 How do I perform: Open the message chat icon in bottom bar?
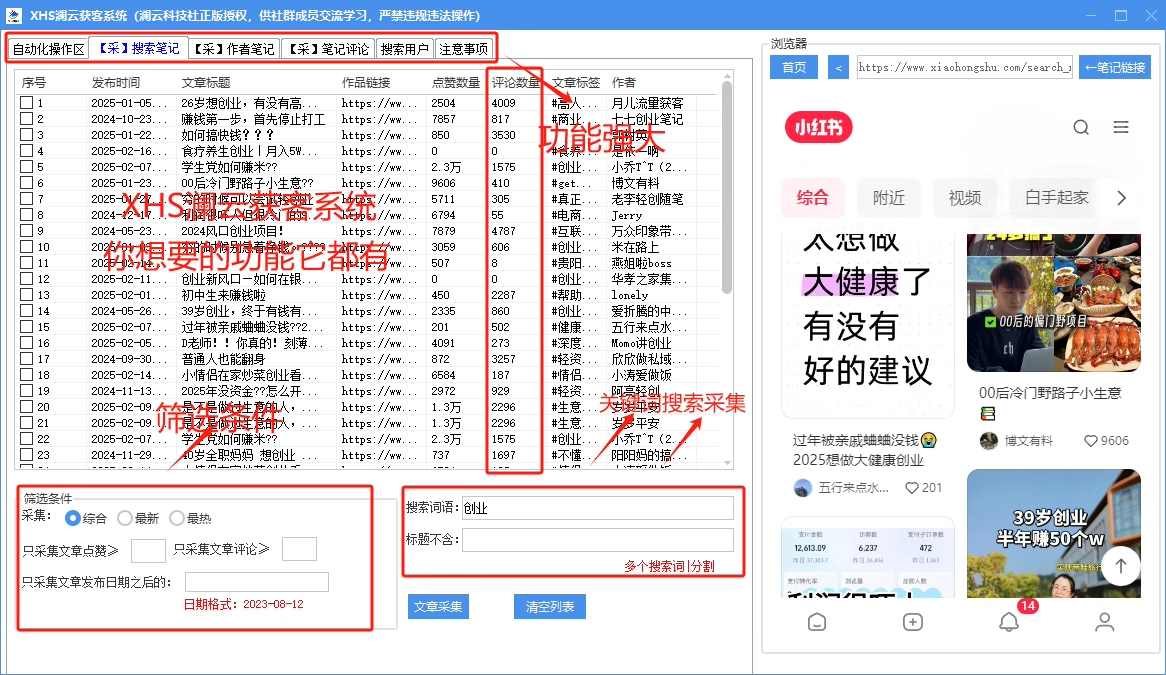816,622
